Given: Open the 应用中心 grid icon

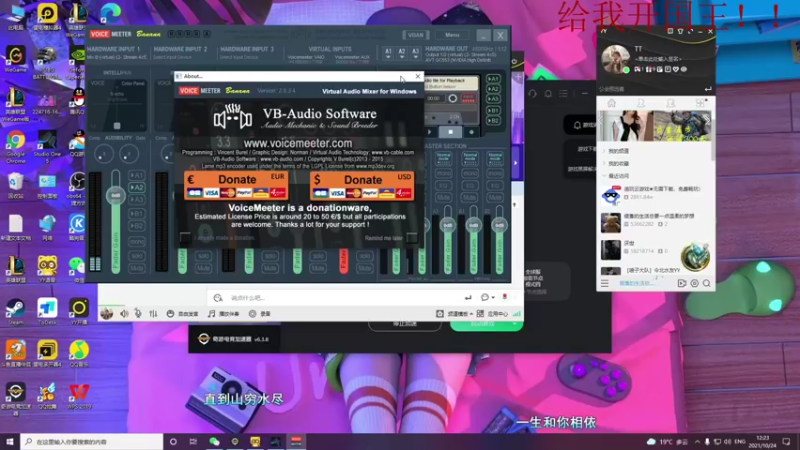Looking at the screenshot, I should click(480, 314).
